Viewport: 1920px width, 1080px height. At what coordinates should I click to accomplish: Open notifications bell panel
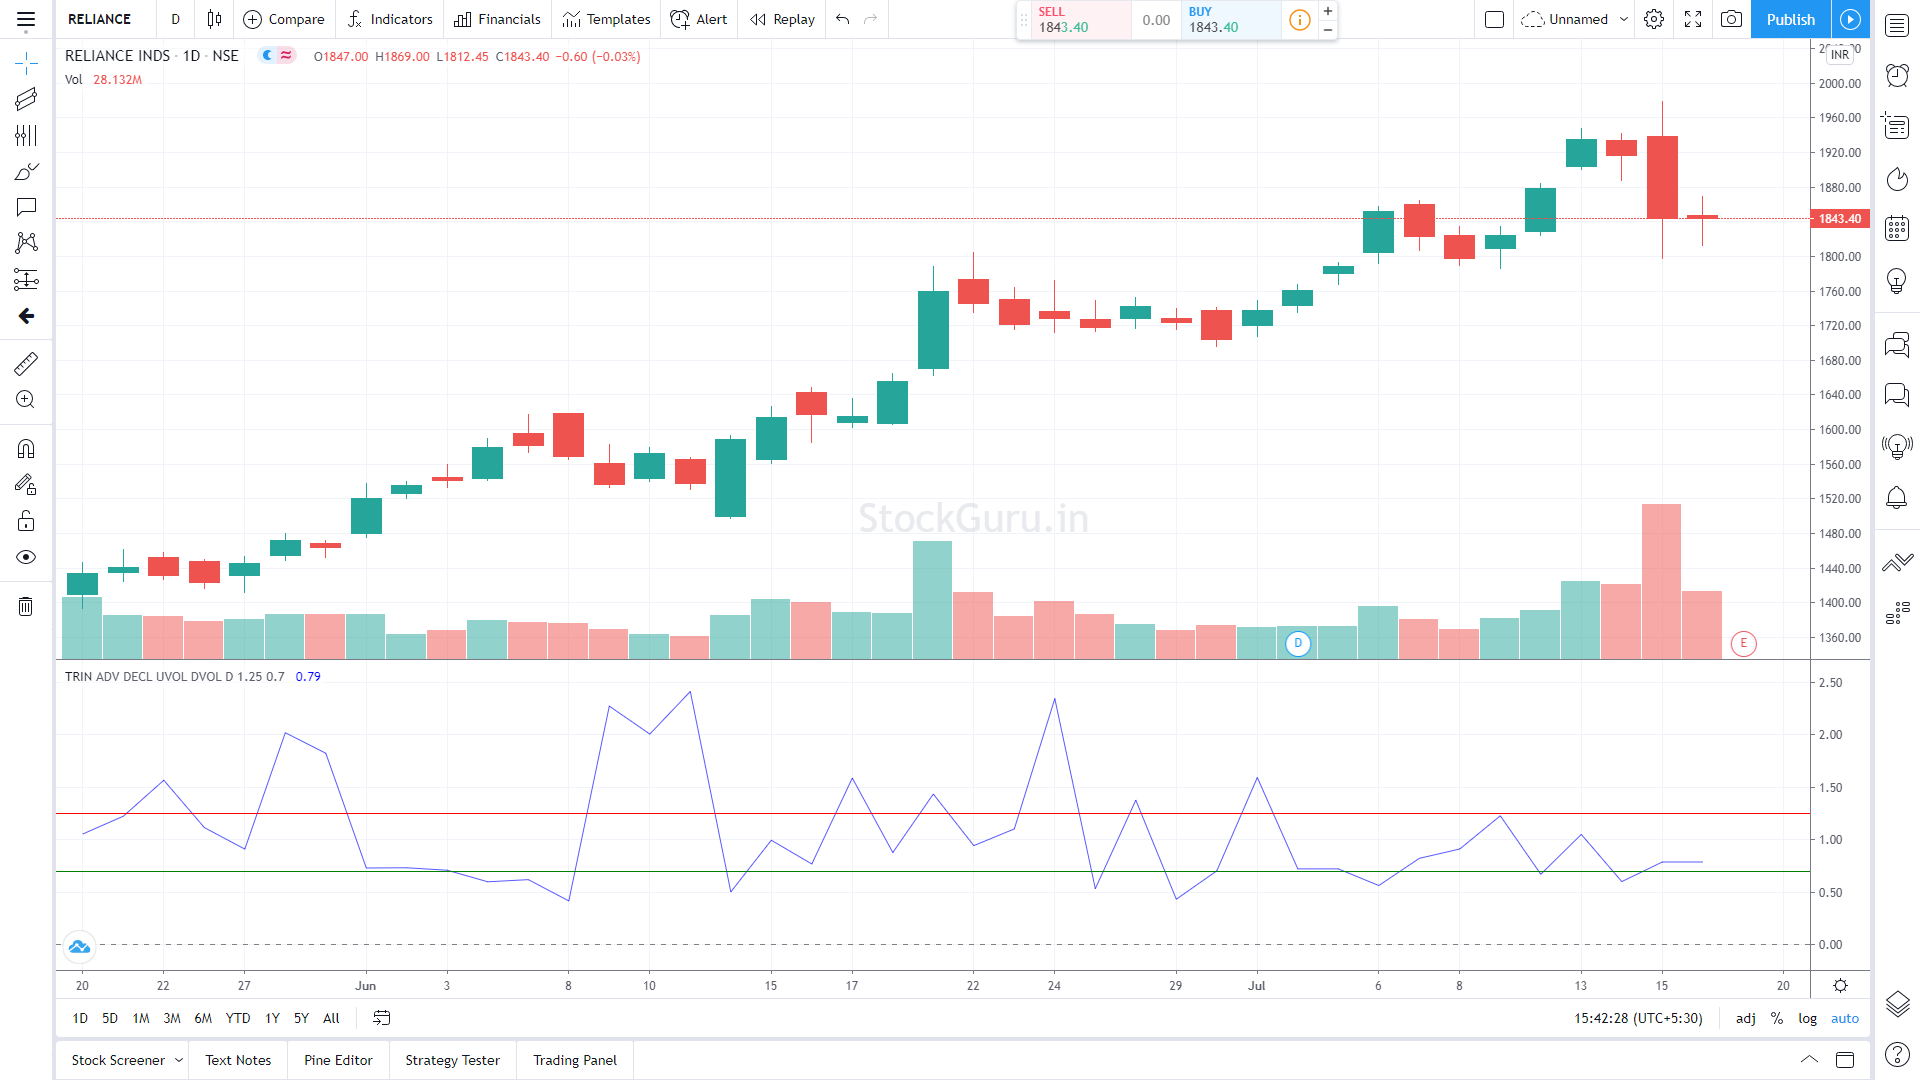tap(1897, 497)
